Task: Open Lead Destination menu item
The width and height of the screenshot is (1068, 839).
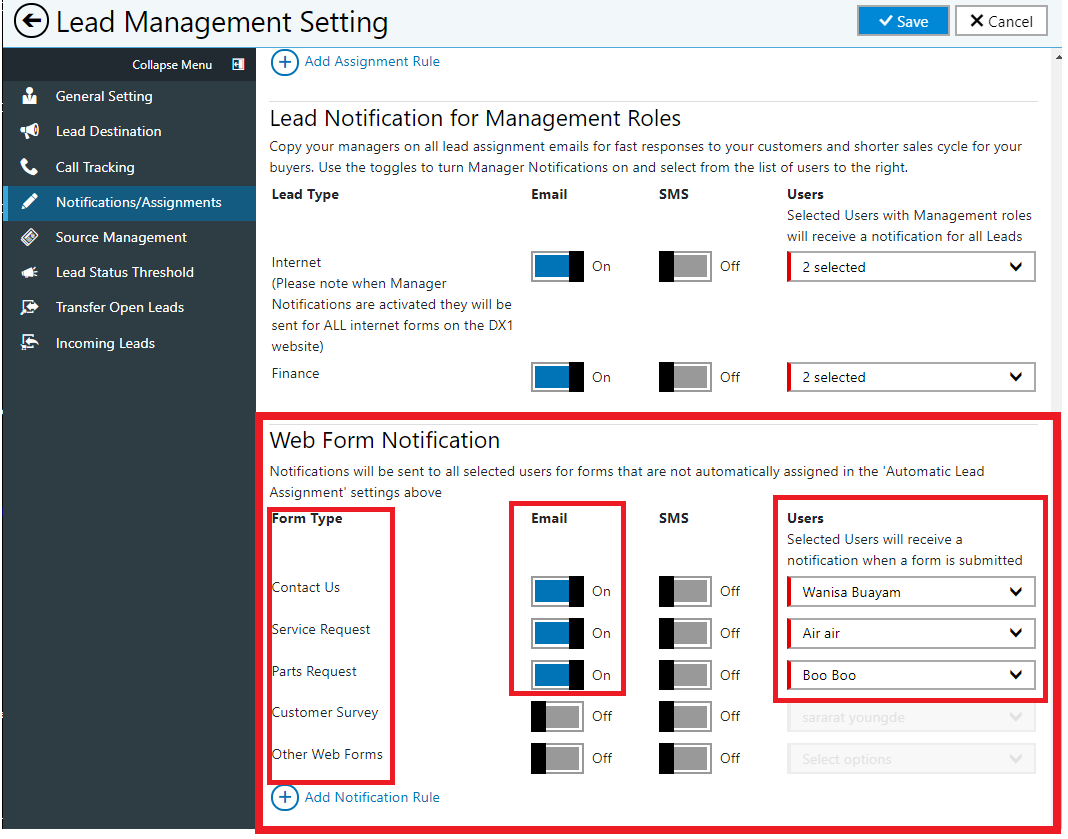Action: click(129, 131)
